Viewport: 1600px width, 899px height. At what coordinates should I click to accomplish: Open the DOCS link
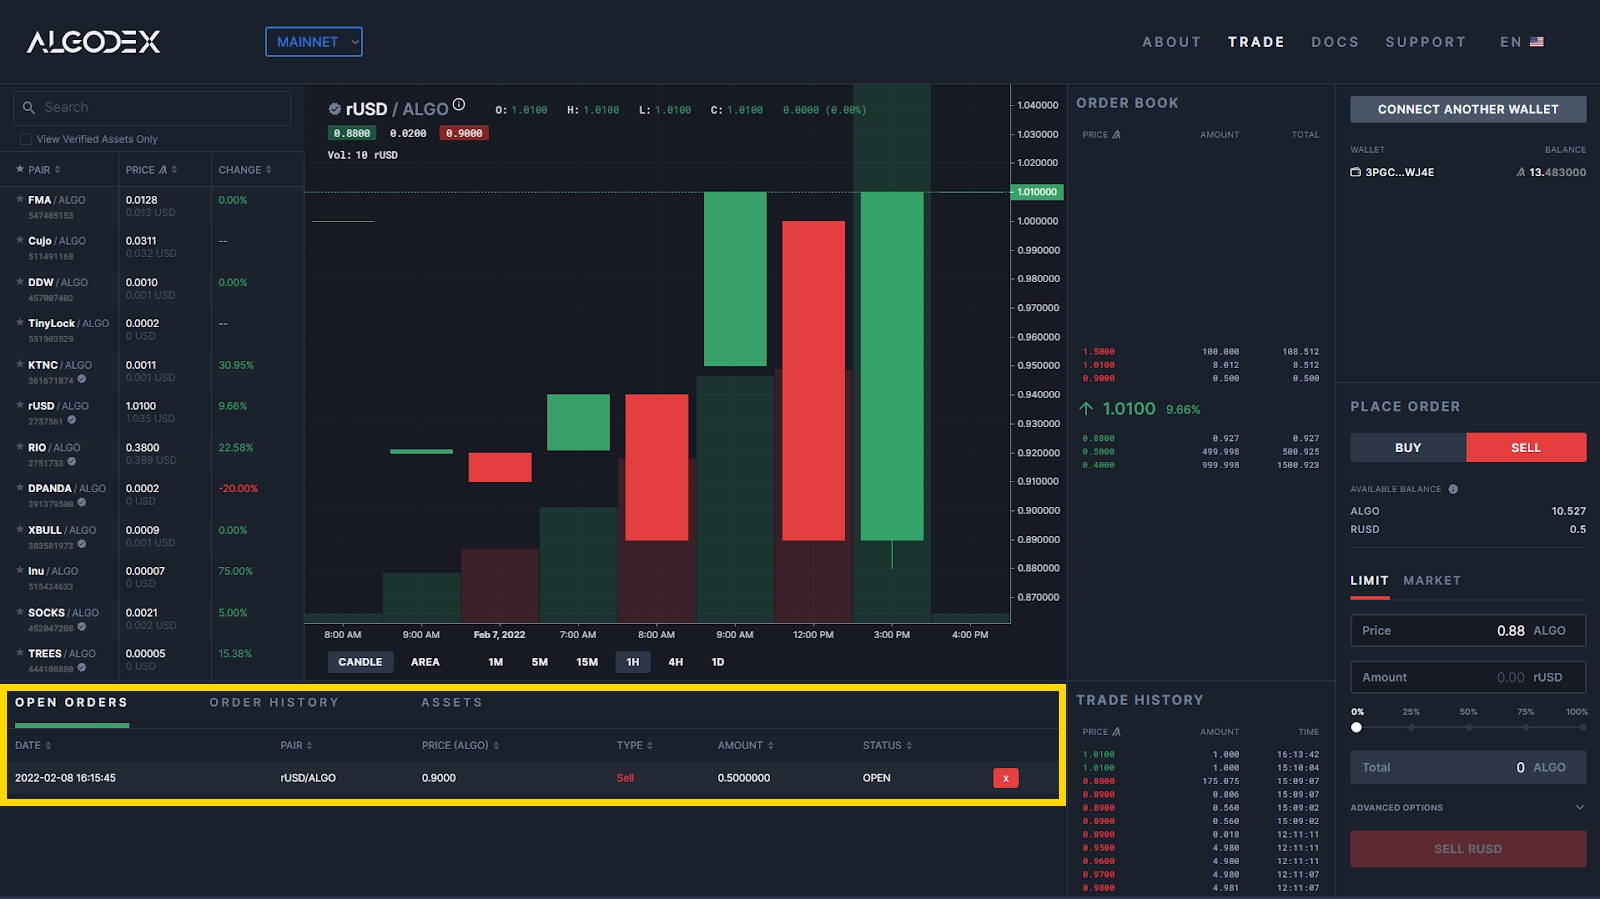point(1335,42)
